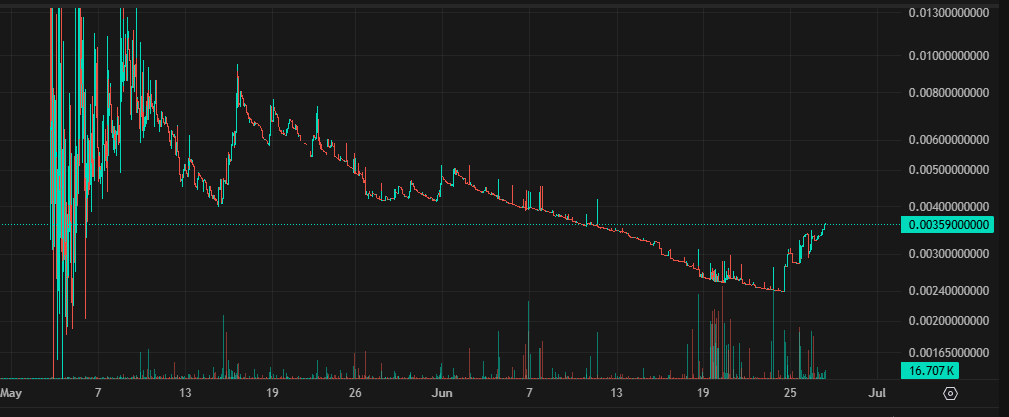The width and height of the screenshot is (1009, 417).
Task: Click price axis value 0.00400000000
Action: [x=948, y=207]
